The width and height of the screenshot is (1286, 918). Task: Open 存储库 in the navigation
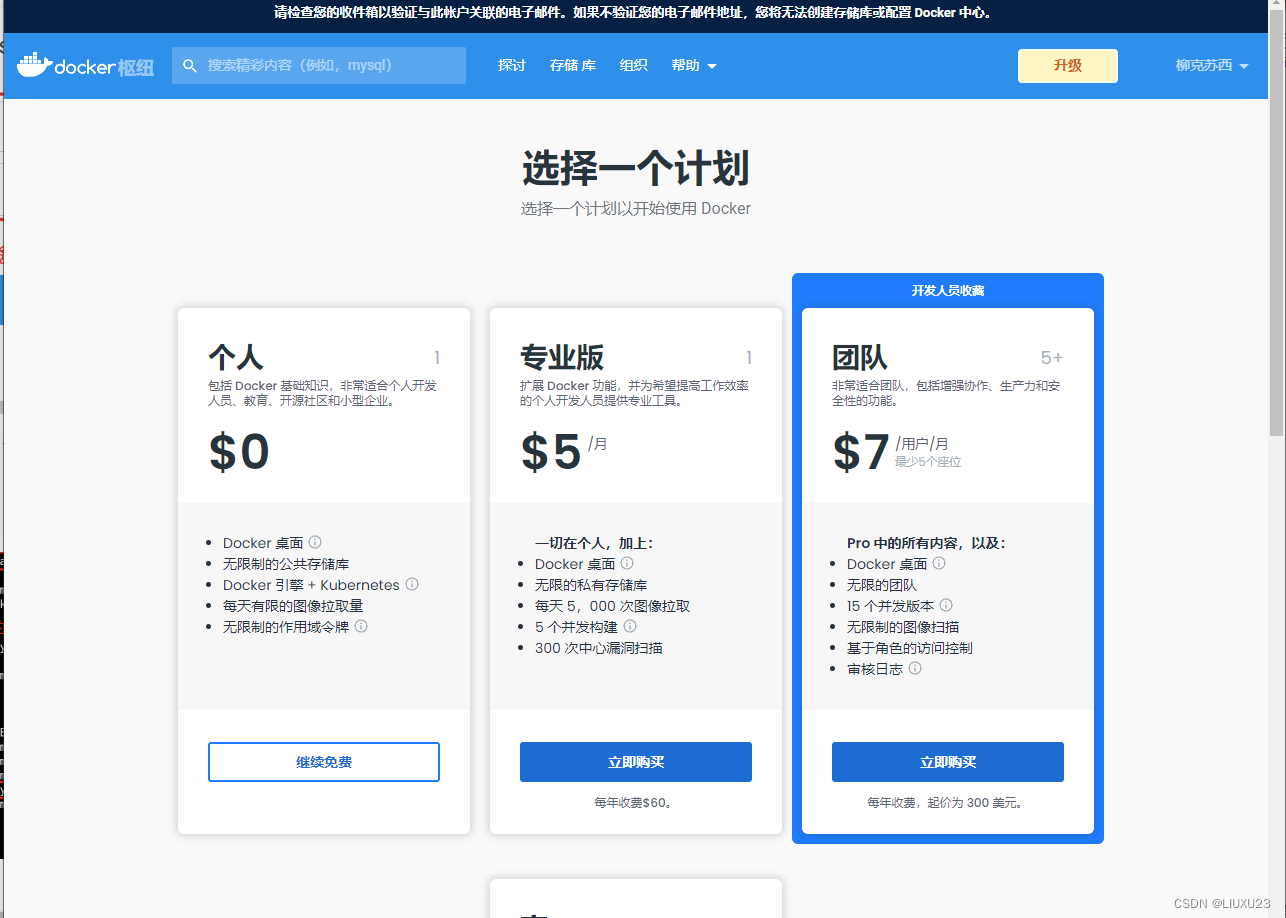click(x=573, y=66)
